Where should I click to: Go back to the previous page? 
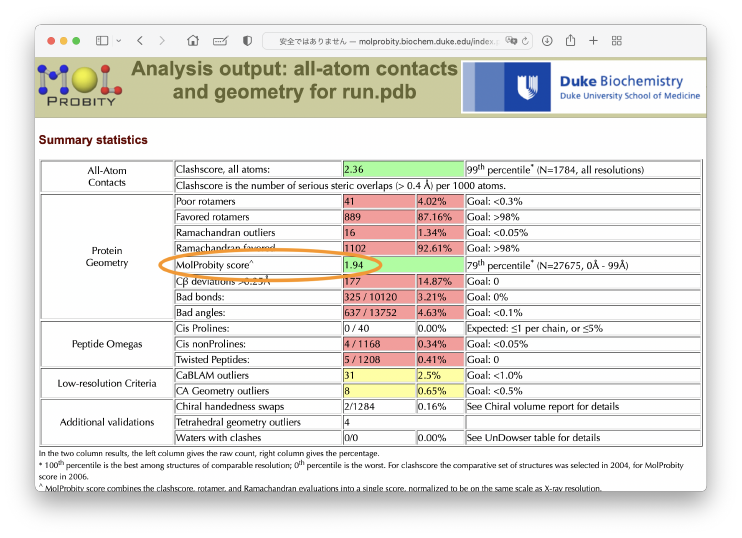(x=140, y=41)
